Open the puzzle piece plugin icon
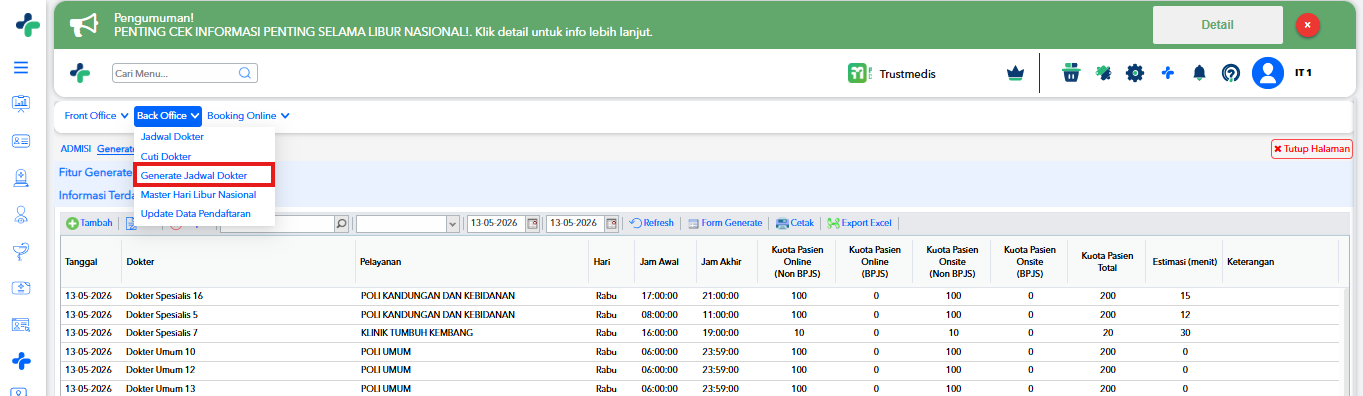The image size is (1363, 396). point(1103,73)
